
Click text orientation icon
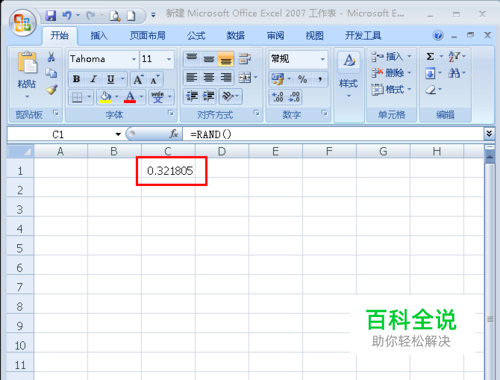(228, 96)
